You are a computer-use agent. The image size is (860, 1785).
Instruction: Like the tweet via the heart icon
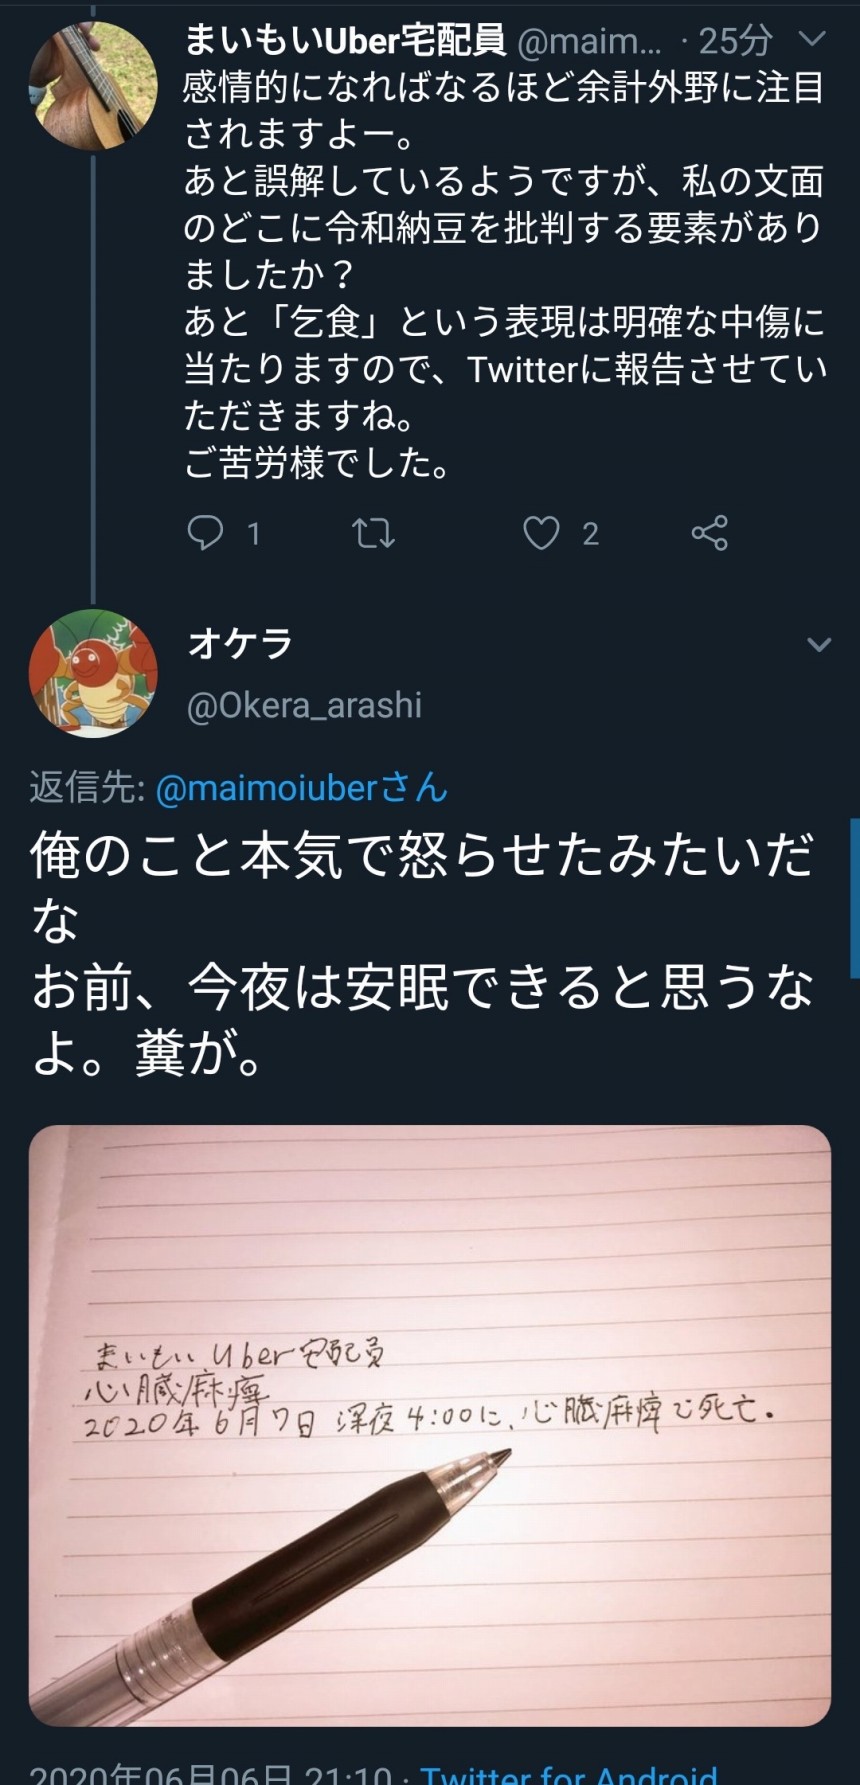pyautogui.click(x=541, y=533)
